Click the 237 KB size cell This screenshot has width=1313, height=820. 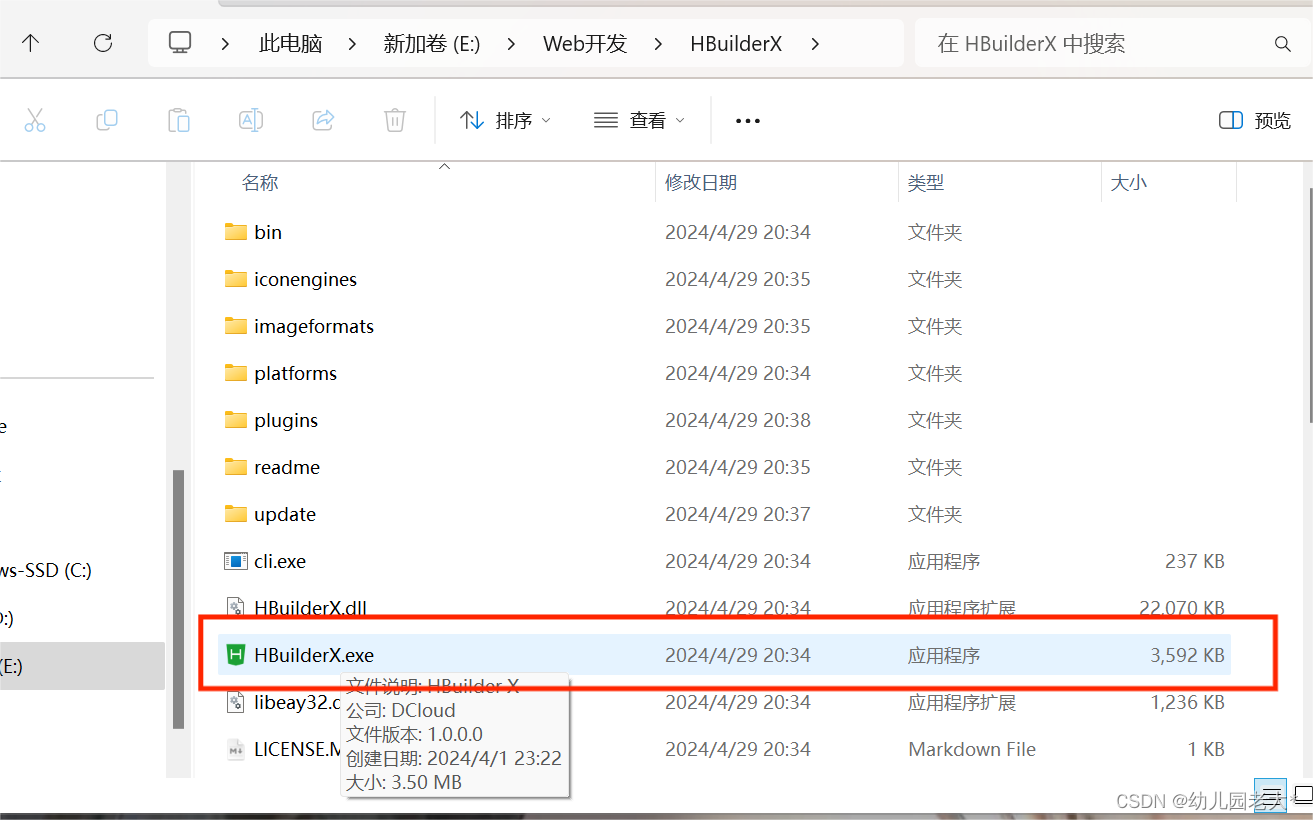(x=1194, y=561)
